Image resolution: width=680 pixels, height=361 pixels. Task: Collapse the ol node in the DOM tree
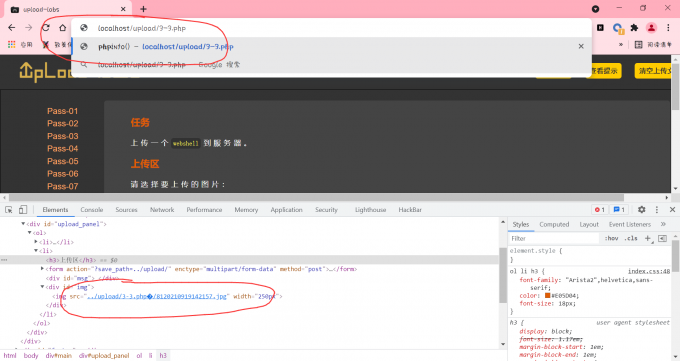(29, 233)
